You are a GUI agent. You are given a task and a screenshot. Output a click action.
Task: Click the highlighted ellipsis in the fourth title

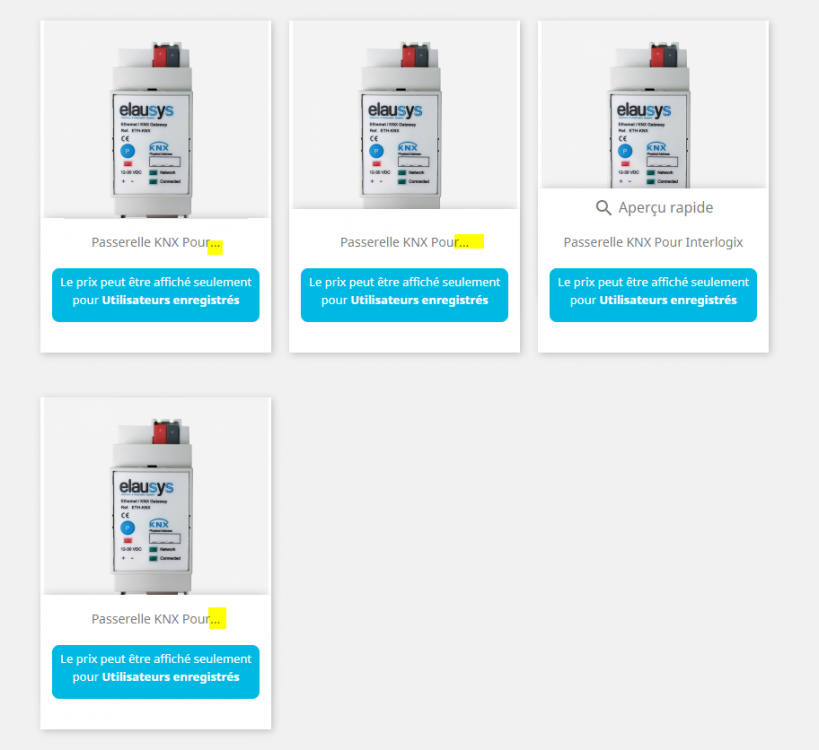pos(217,618)
